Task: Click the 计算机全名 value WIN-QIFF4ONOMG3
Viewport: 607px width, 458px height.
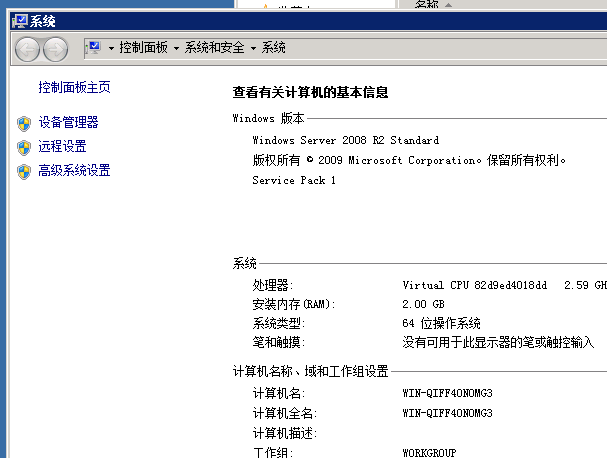Action: click(447, 413)
